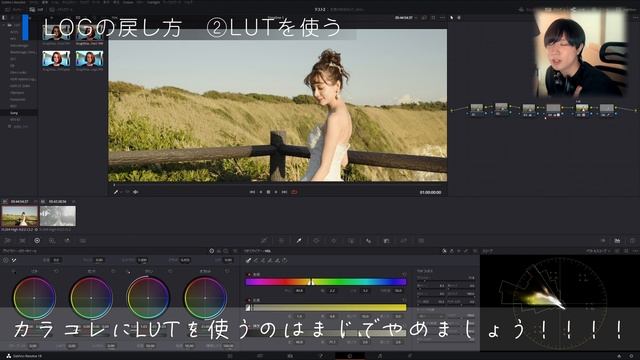Open the Color Wheels palette
The height and width of the screenshot is (360, 640).
tap(37, 241)
